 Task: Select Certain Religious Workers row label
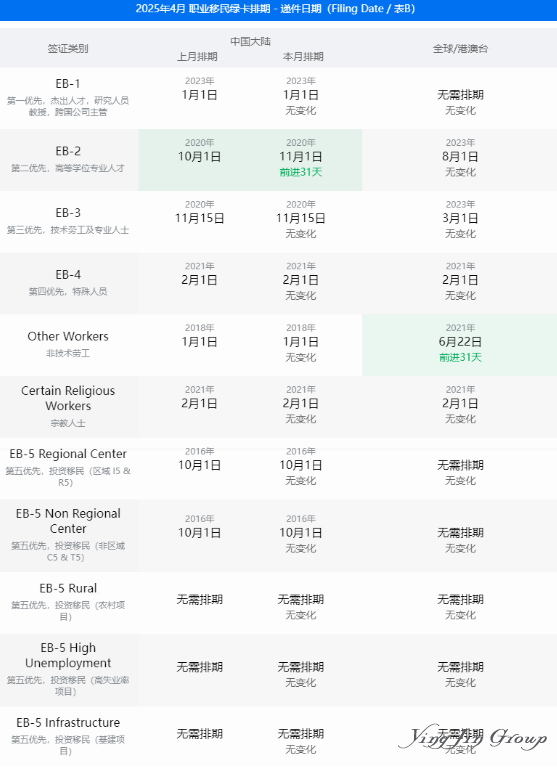pyautogui.click(x=68, y=398)
